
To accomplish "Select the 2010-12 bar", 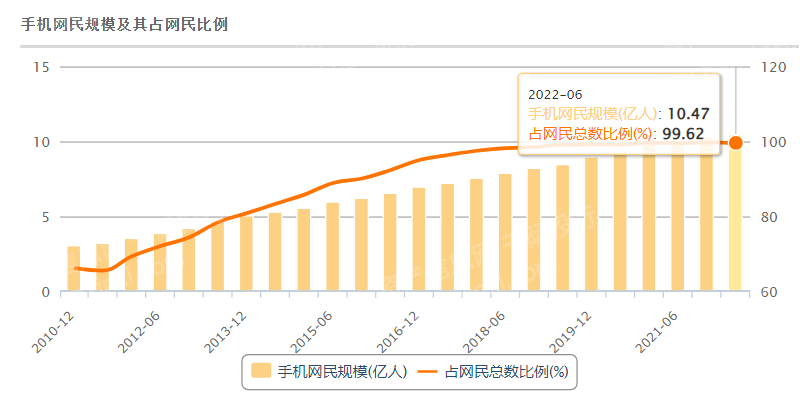I will point(73,269).
